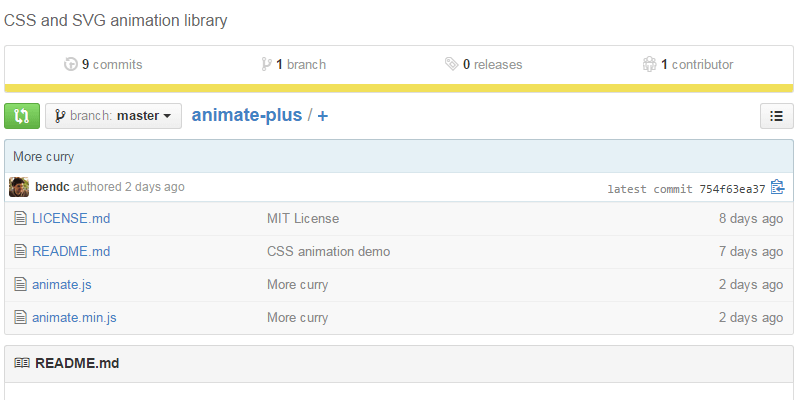800x400 pixels.
Task: Open the branch: master dropdown
Action: click(113, 116)
